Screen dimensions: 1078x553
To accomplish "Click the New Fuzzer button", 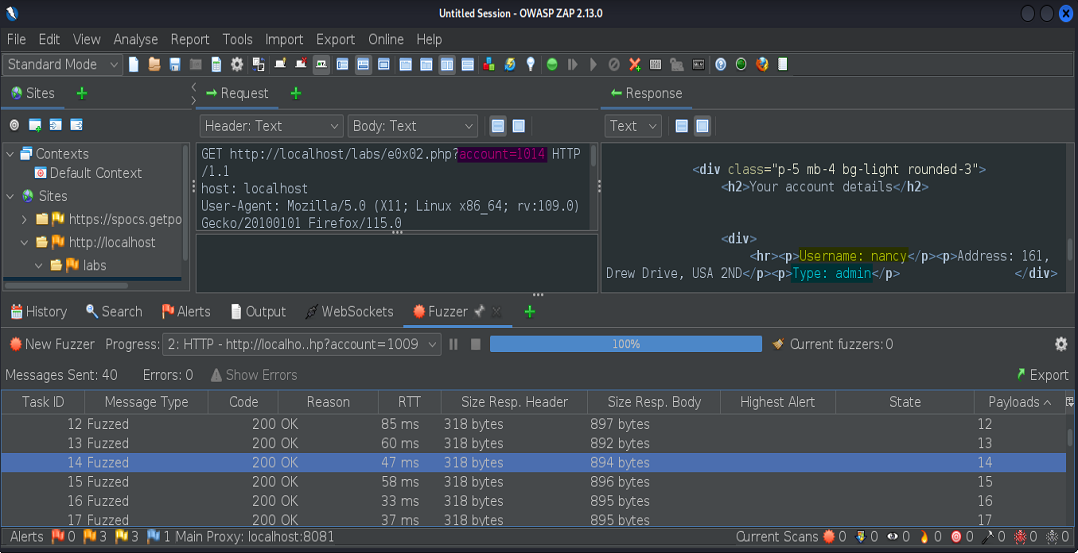I will (x=52, y=344).
